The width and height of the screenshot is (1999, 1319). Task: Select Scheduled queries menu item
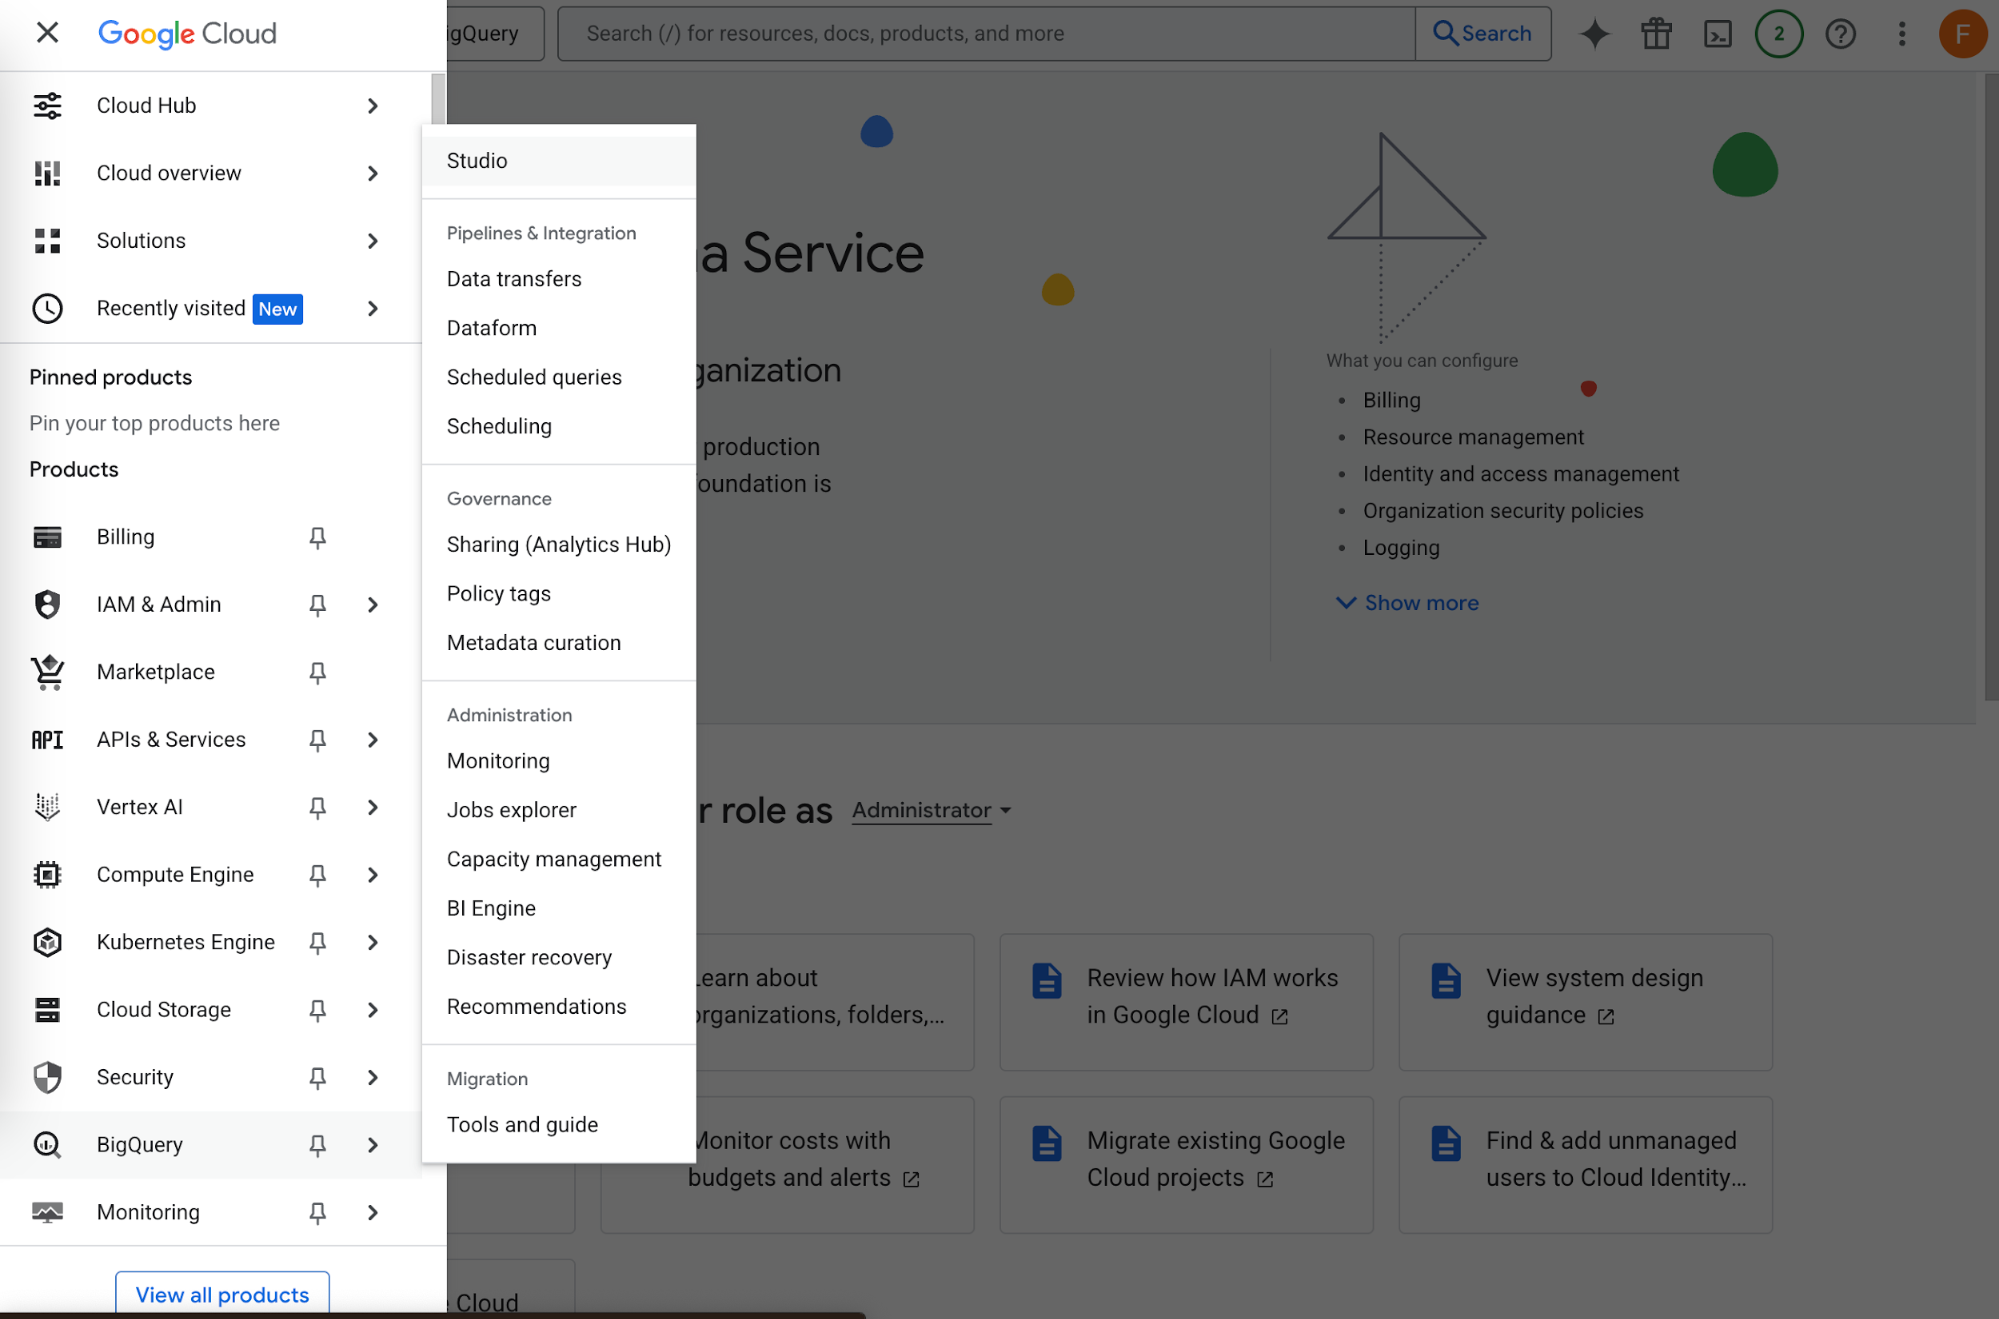558,377
